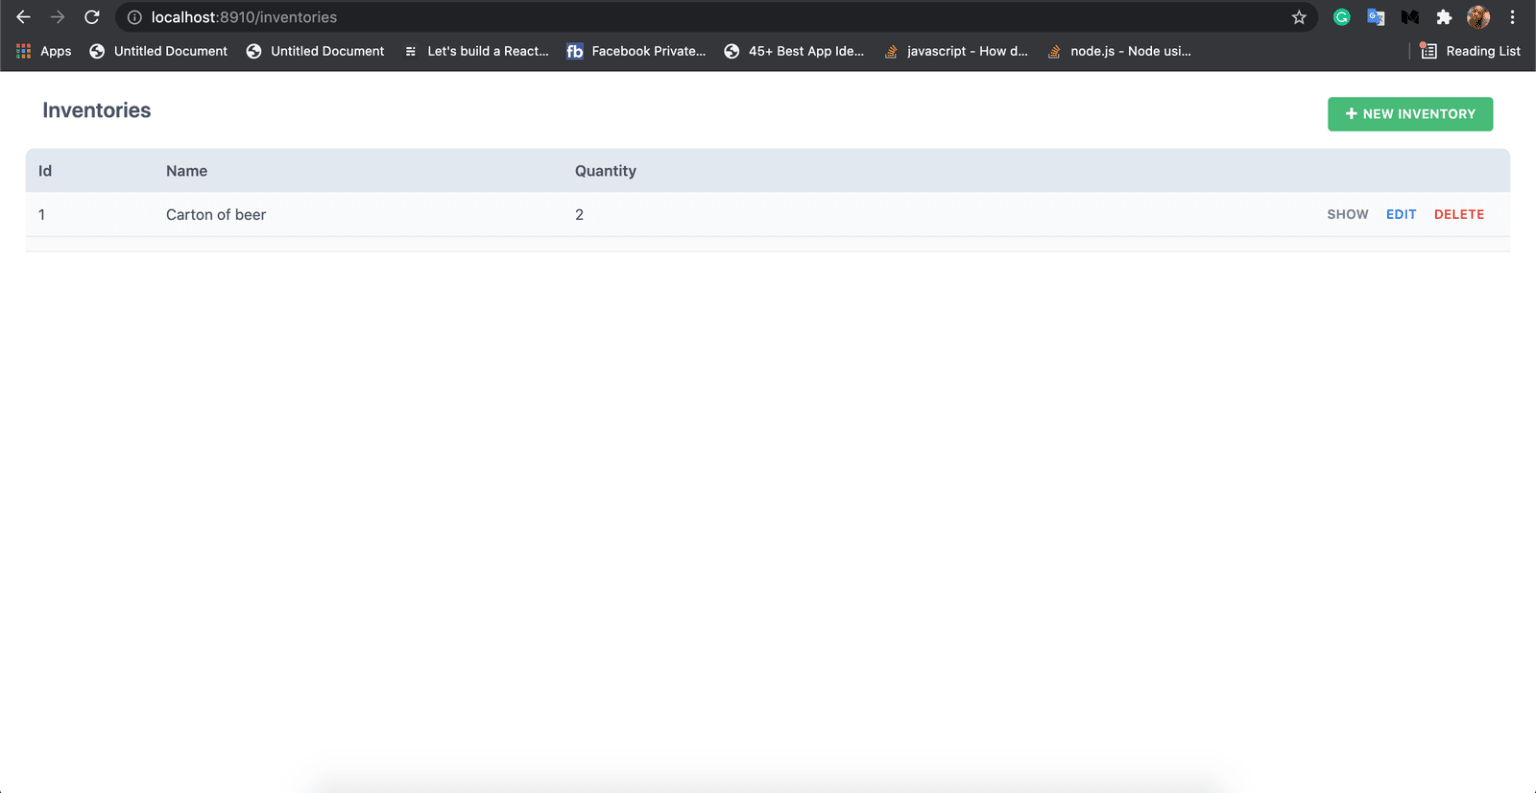The image size is (1536, 793).
Task: Open Chrome's three-dot menu
Action: [1512, 17]
